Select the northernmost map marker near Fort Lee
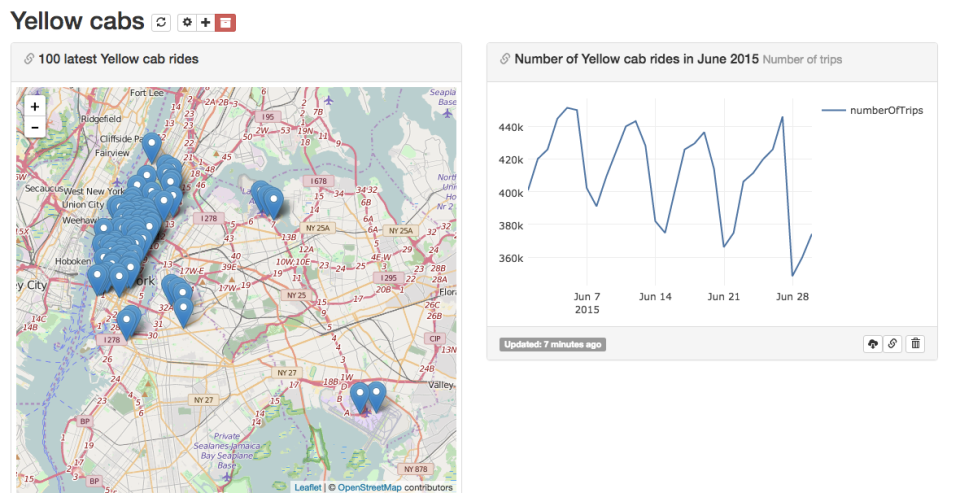960x493 pixels. pyautogui.click(x=152, y=145)
